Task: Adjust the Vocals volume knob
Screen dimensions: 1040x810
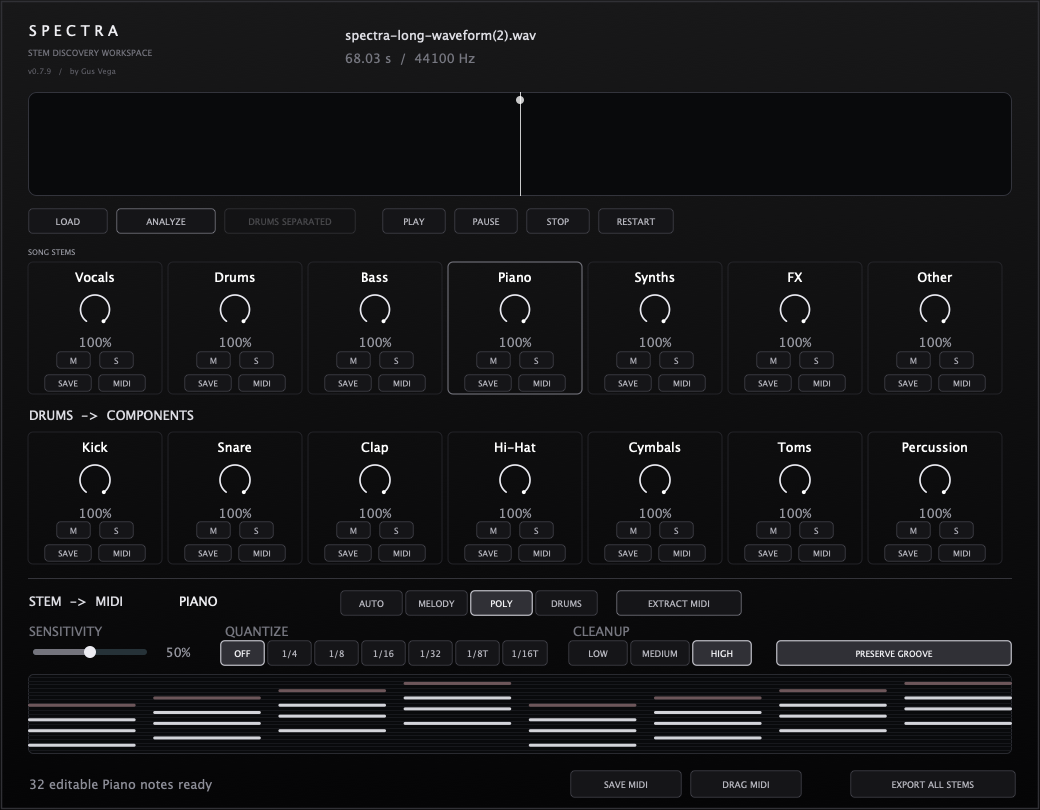Action: [95, 309]
